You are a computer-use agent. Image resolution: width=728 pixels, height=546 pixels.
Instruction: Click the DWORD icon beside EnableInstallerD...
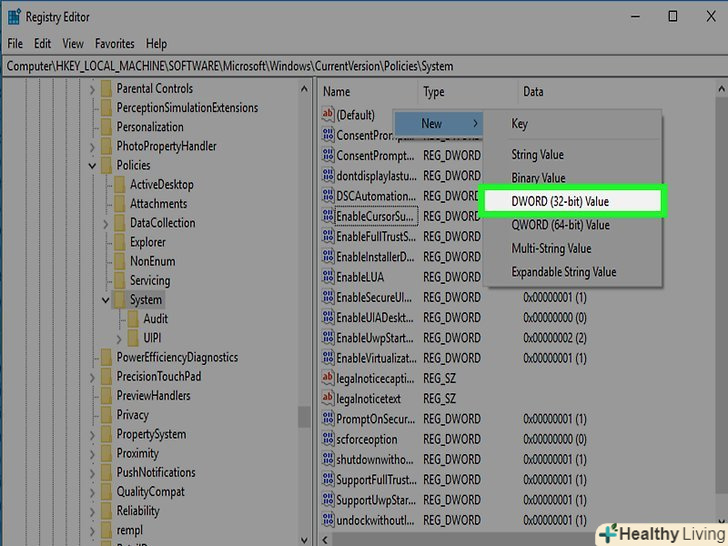click(328, 257)
